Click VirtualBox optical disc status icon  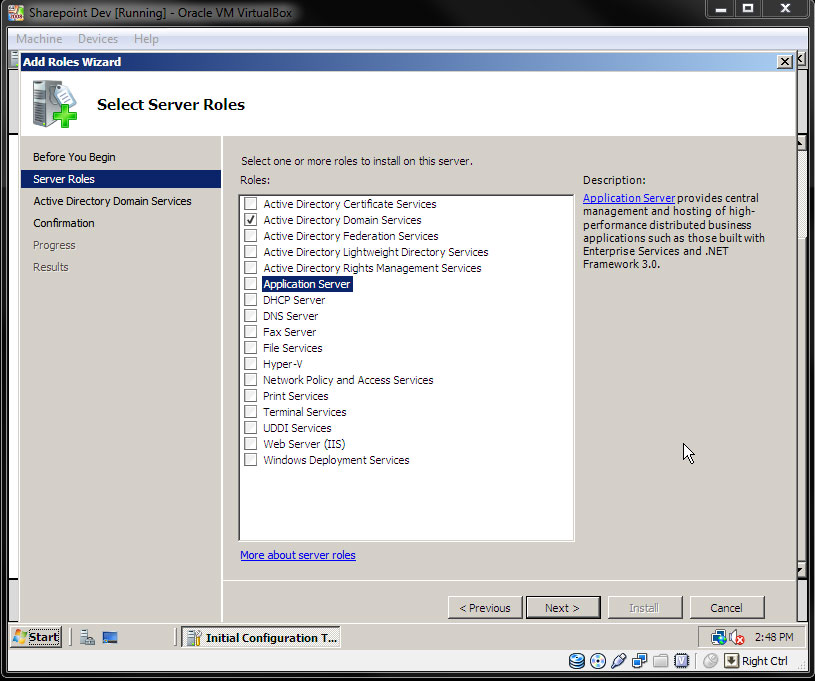pyautogui.click(x=598, y=661)
